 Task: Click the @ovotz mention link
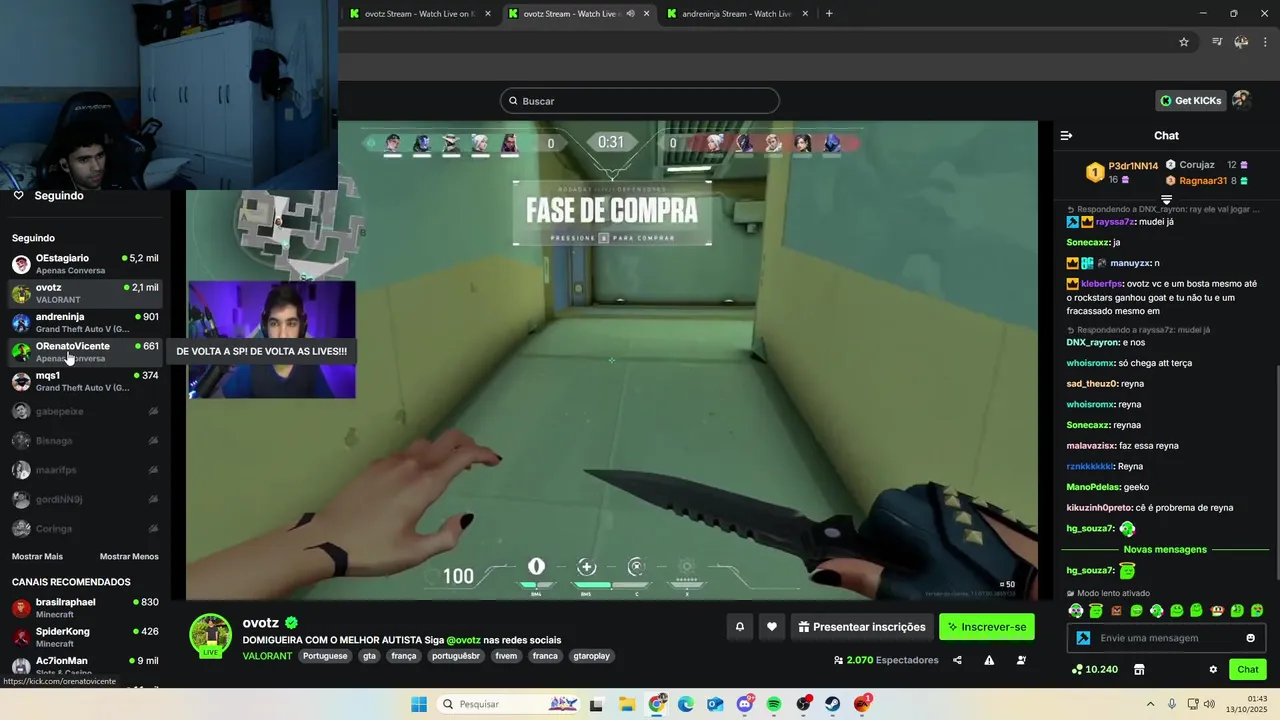pos(463,640)
